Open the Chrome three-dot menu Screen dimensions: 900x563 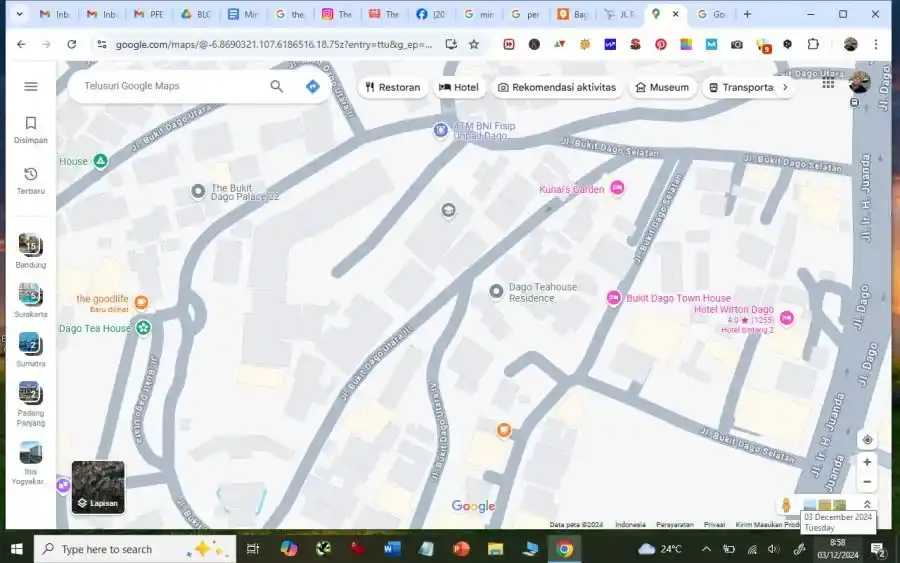(876, 44)
